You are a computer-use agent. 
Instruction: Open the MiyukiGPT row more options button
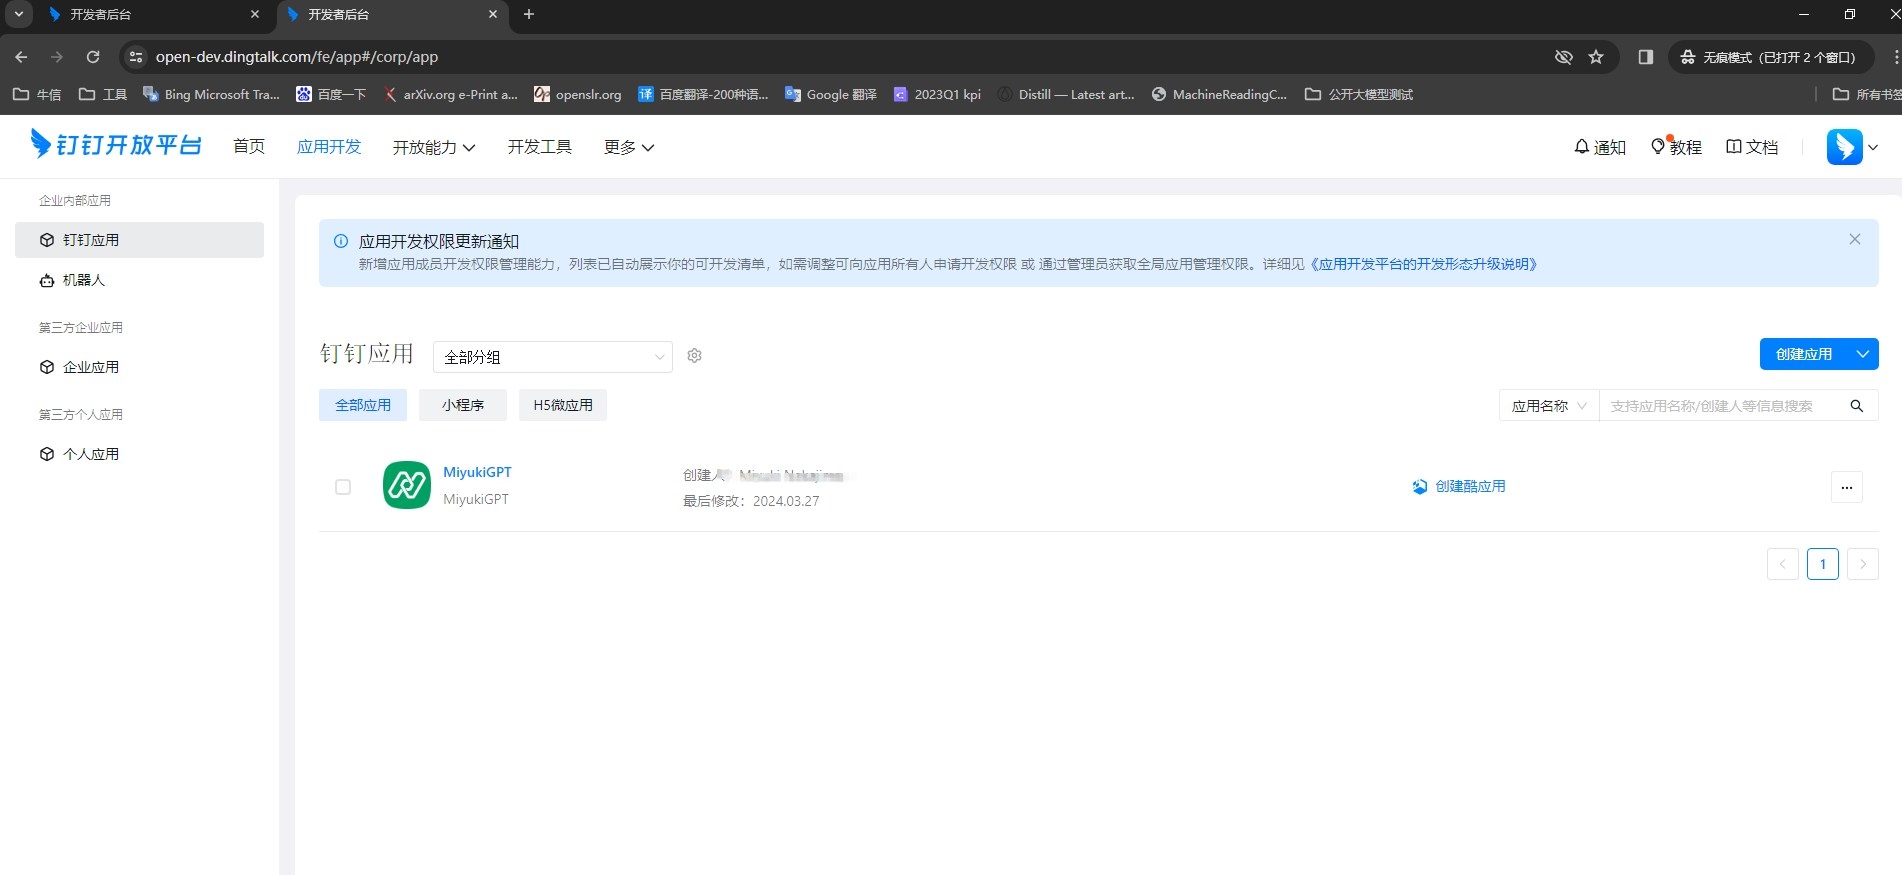pos(1847,487)
